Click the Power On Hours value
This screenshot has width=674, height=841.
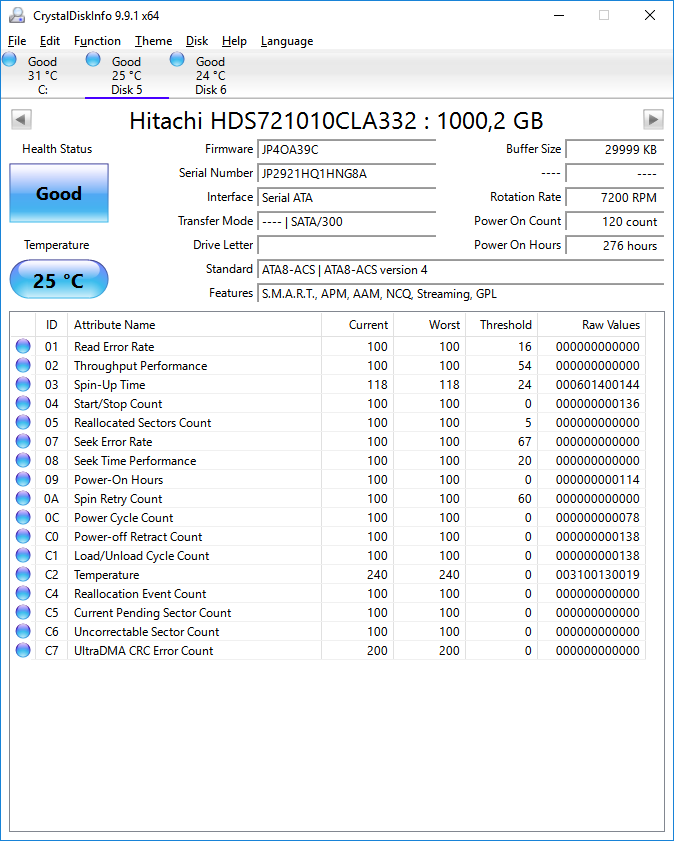tap(615, 246)
